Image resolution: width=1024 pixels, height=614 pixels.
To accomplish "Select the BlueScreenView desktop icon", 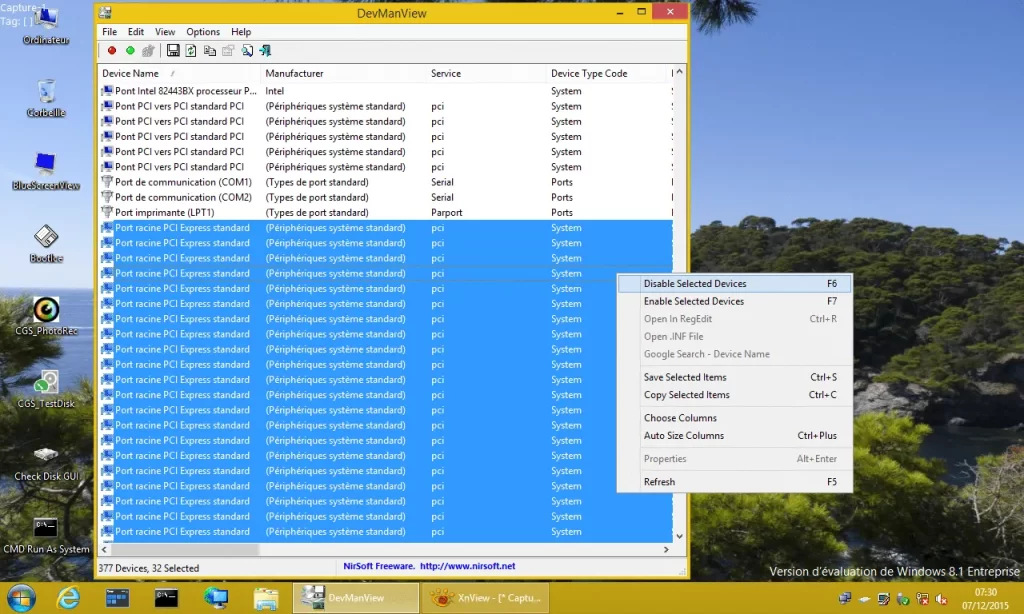I will tap(46, 171).
